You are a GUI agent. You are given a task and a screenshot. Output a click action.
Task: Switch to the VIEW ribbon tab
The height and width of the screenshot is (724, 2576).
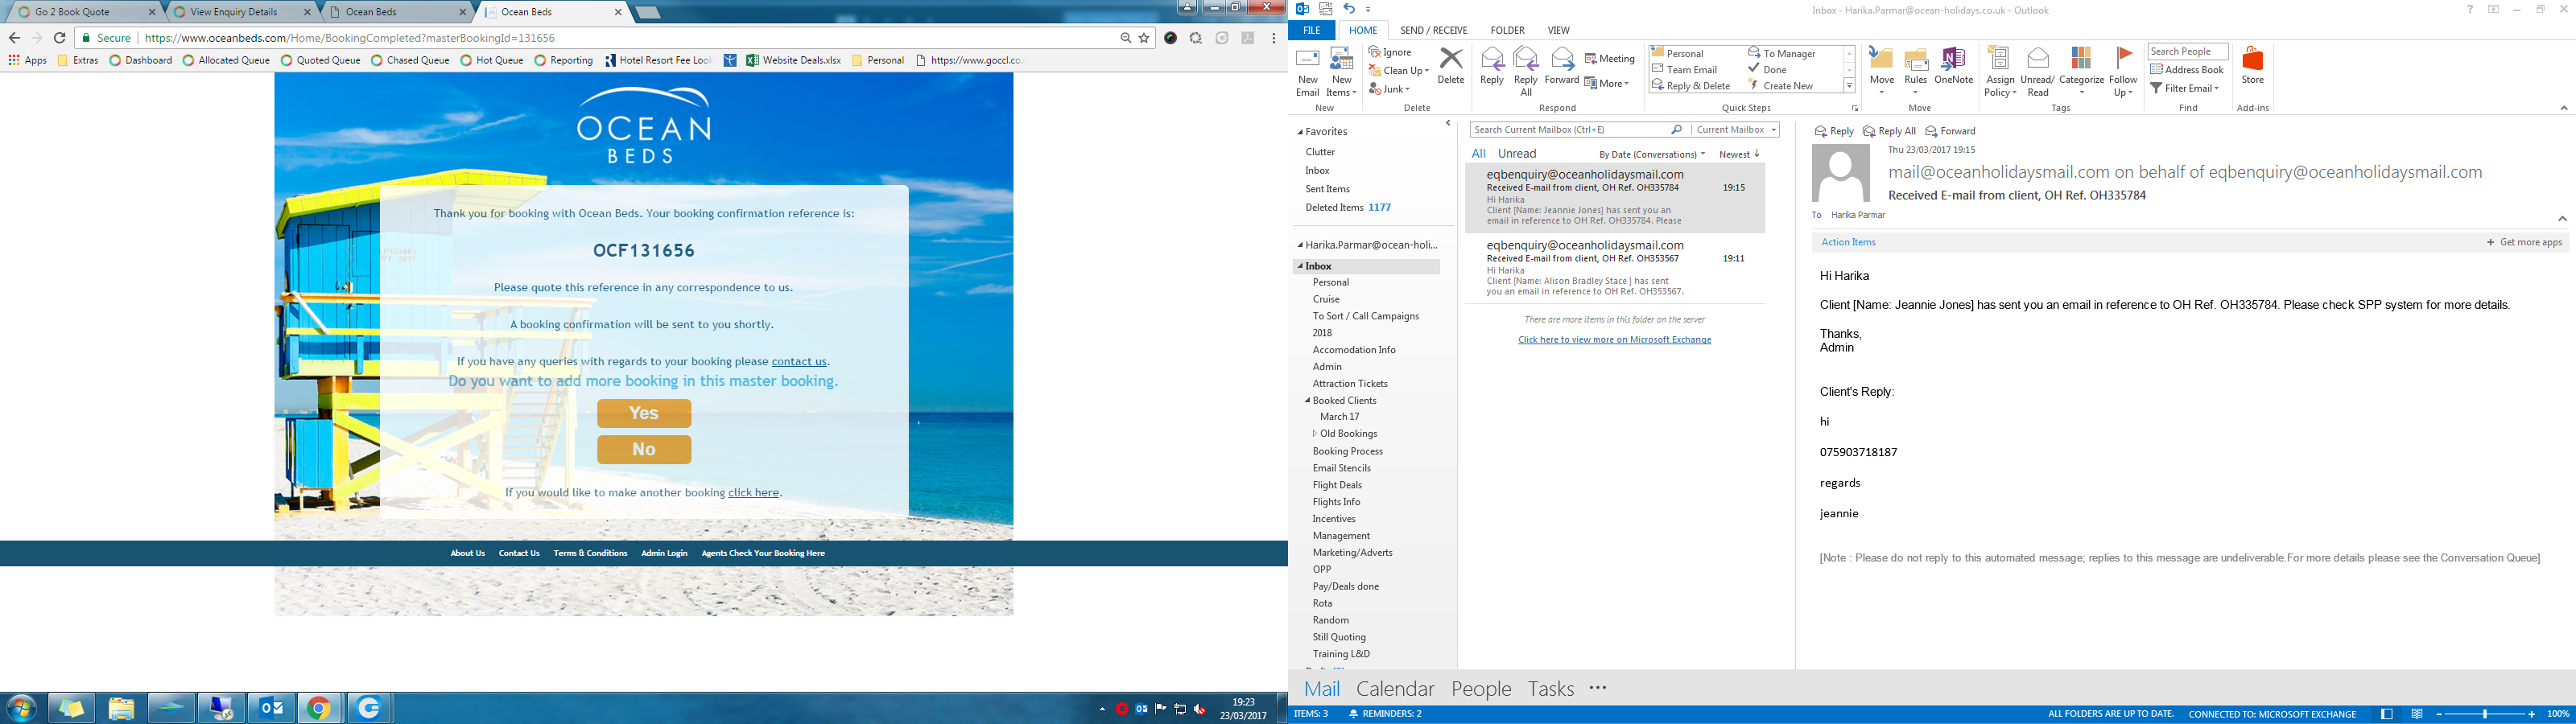point(1558,31)
